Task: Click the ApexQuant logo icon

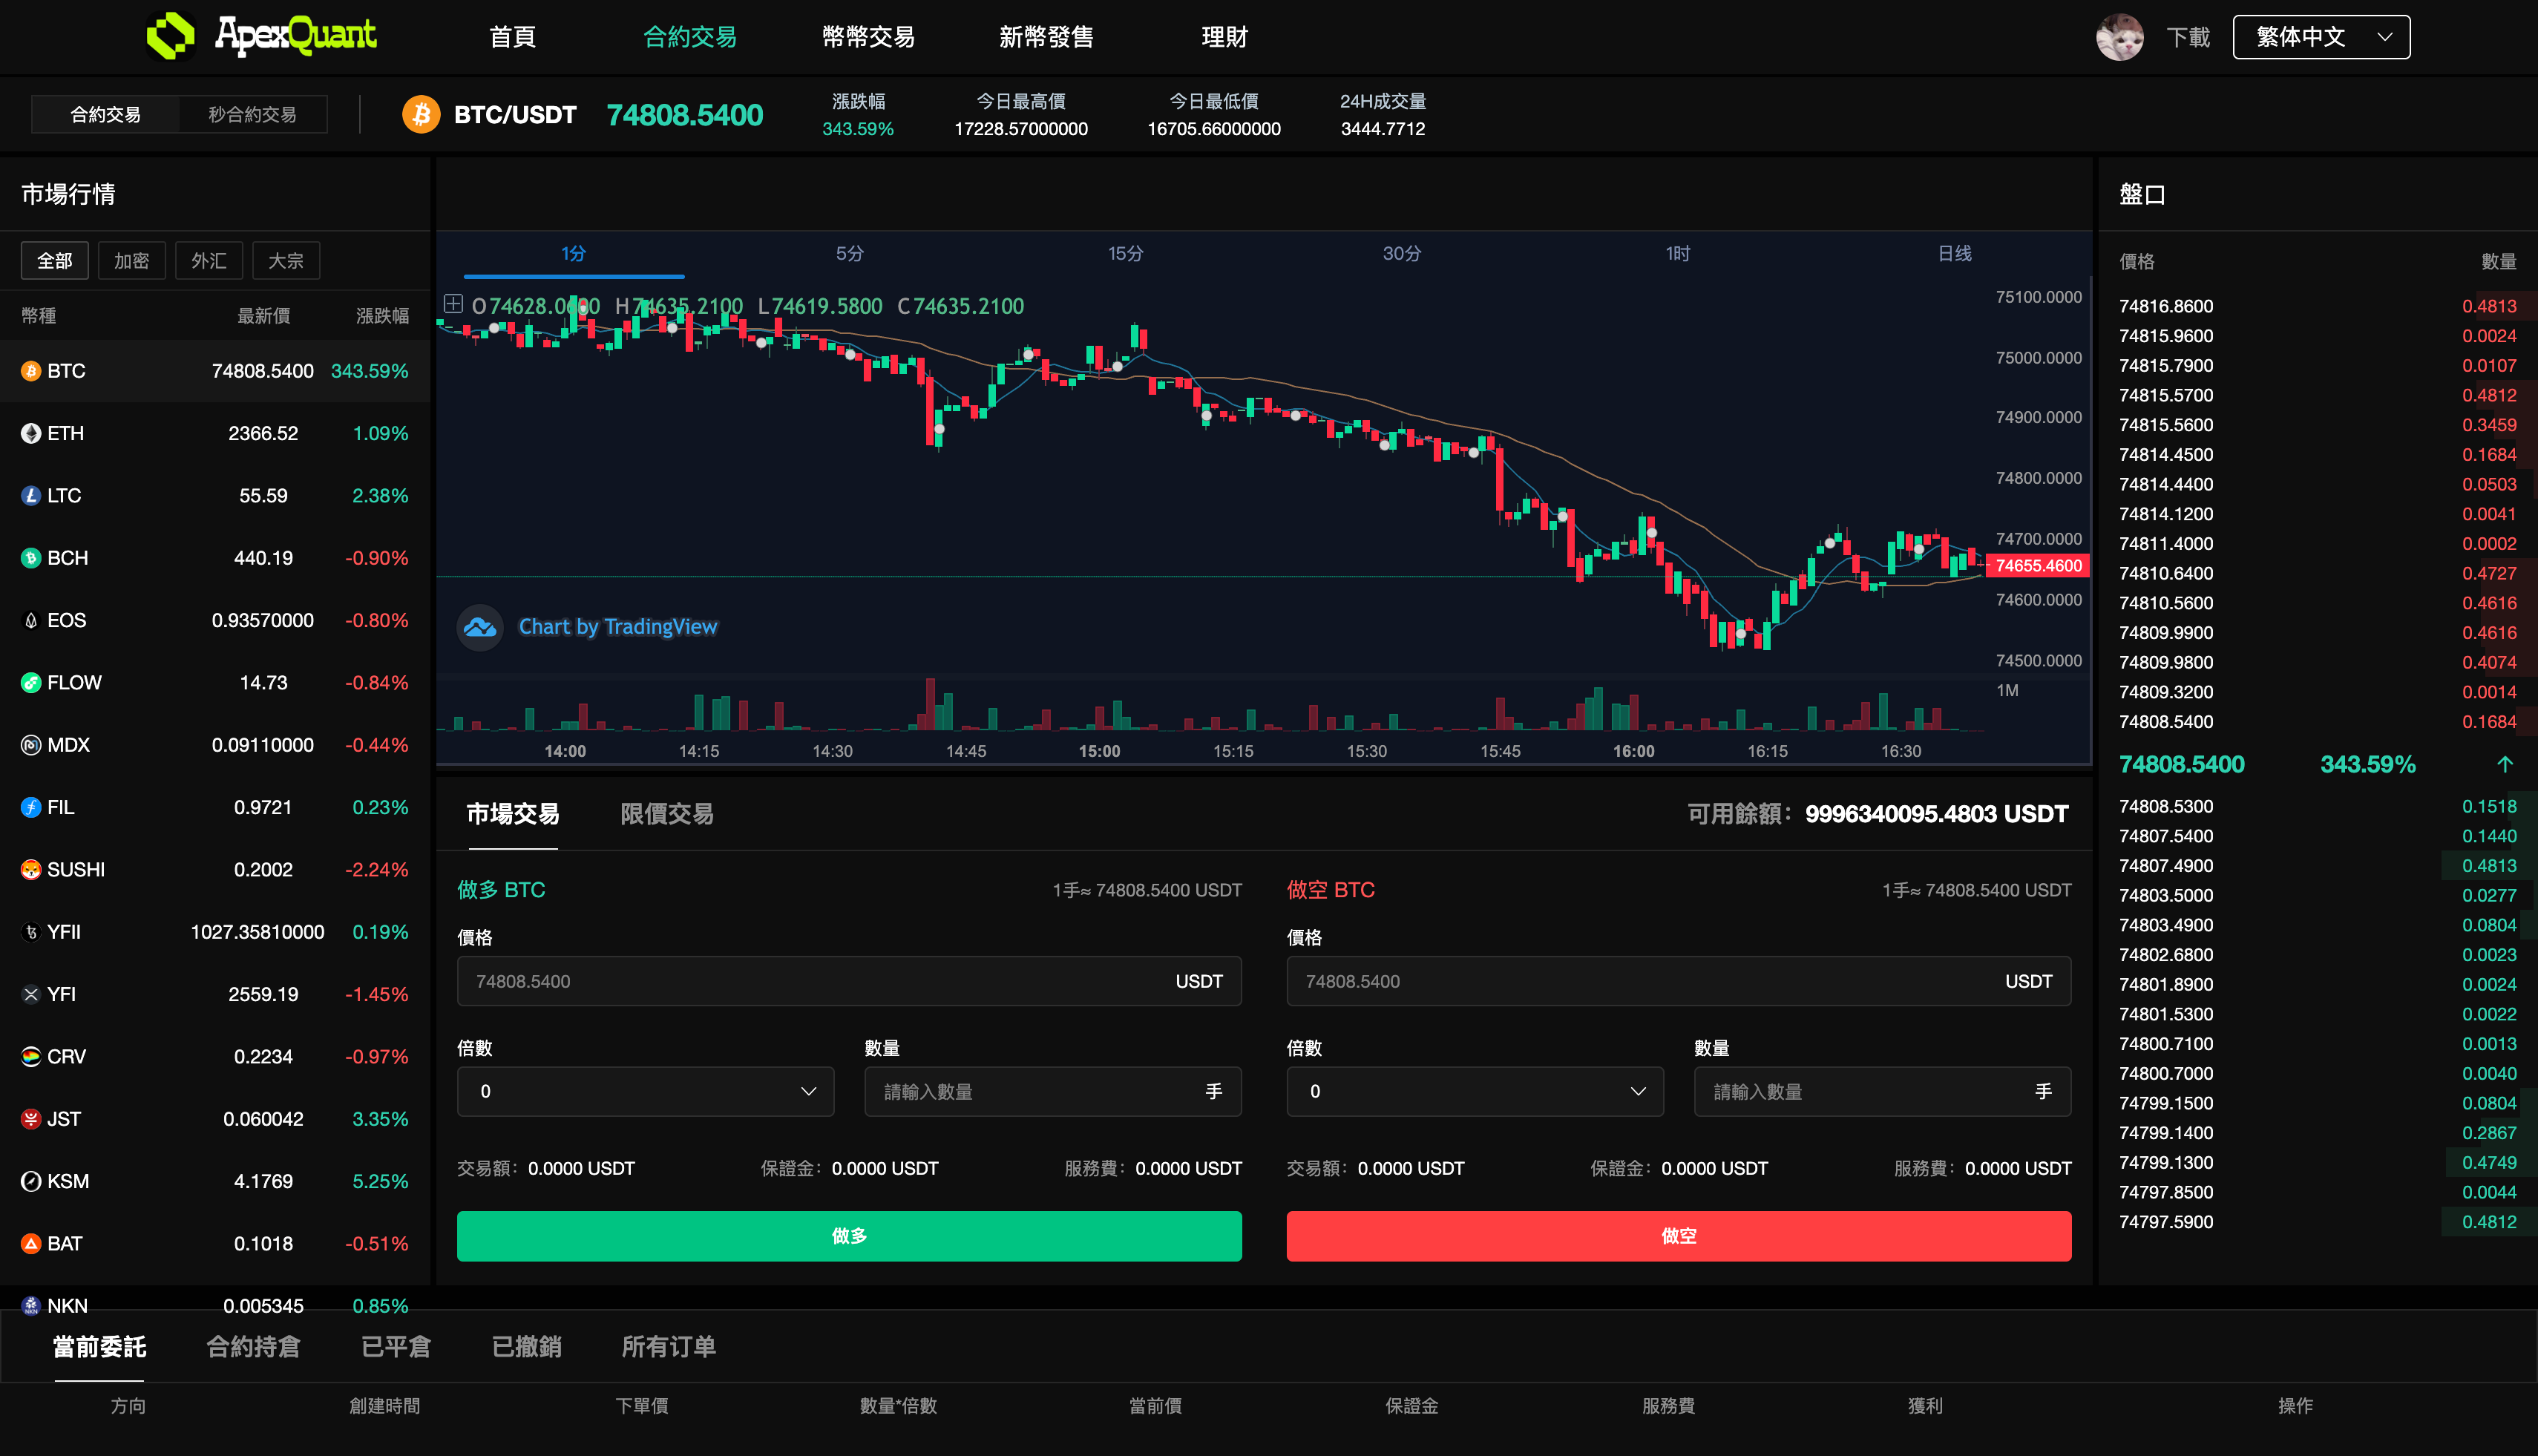Action: pyautogui.click(x=170, y=36)
